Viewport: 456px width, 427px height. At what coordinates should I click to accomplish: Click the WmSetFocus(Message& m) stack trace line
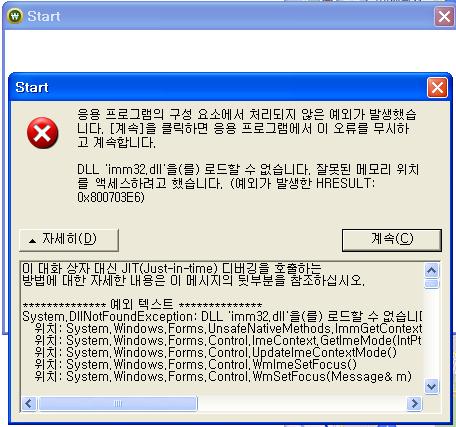(x=223, y=376)
